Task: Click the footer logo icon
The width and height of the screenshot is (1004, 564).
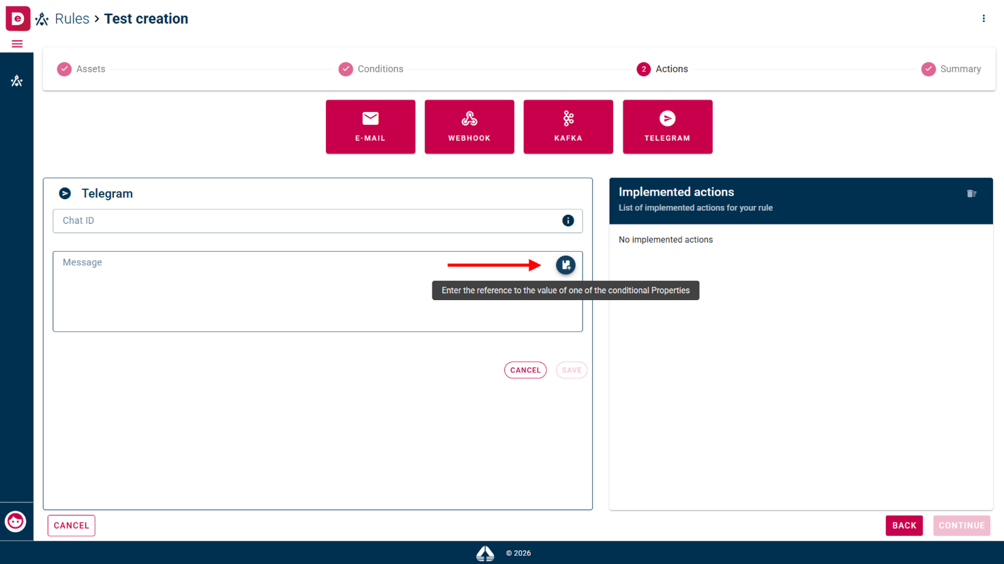Action: [485, 553]
